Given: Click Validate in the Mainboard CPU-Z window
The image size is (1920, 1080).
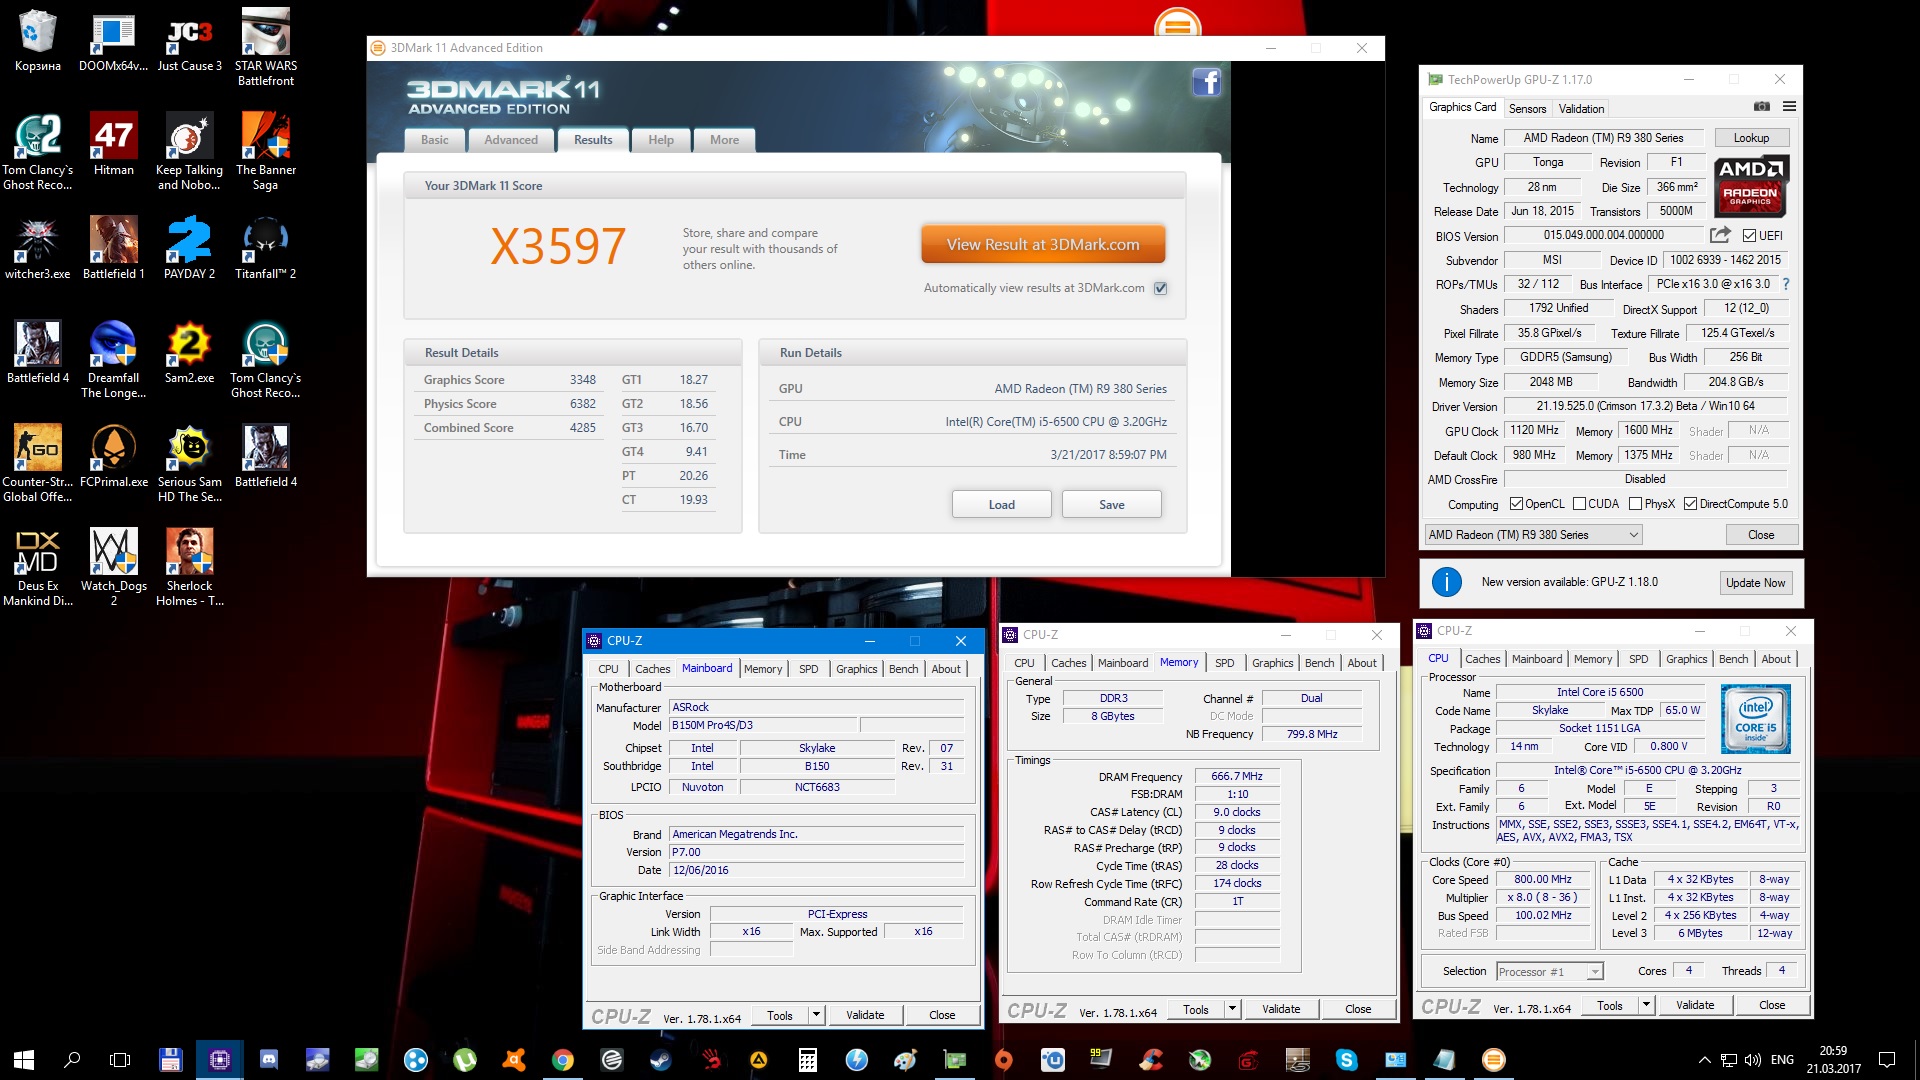Looking at the screenshot, I should pyautogui.click(x=865, y=1015).
